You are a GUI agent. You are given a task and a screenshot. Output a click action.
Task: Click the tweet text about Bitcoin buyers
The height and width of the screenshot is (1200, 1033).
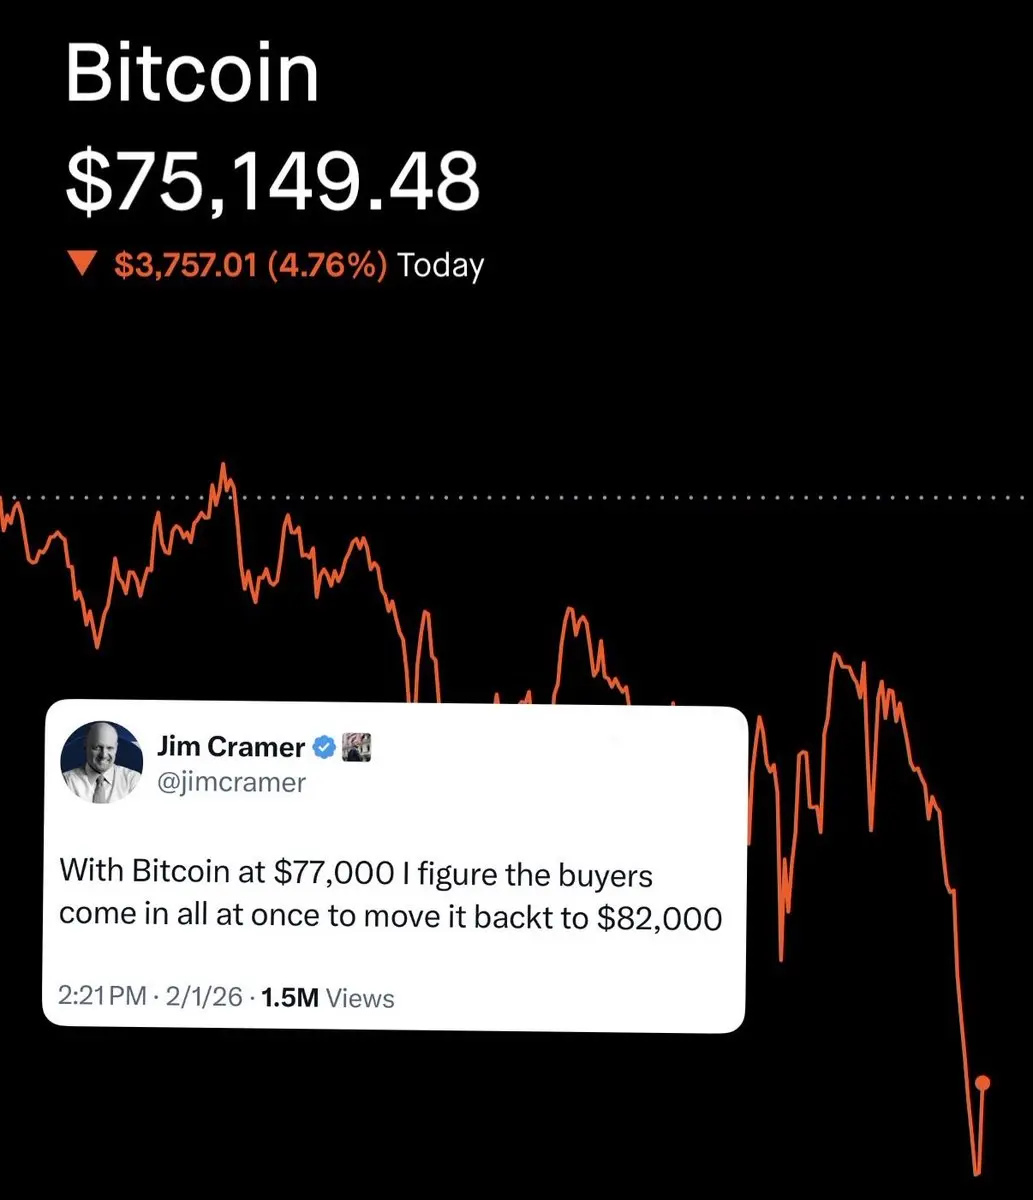[390, 895]
